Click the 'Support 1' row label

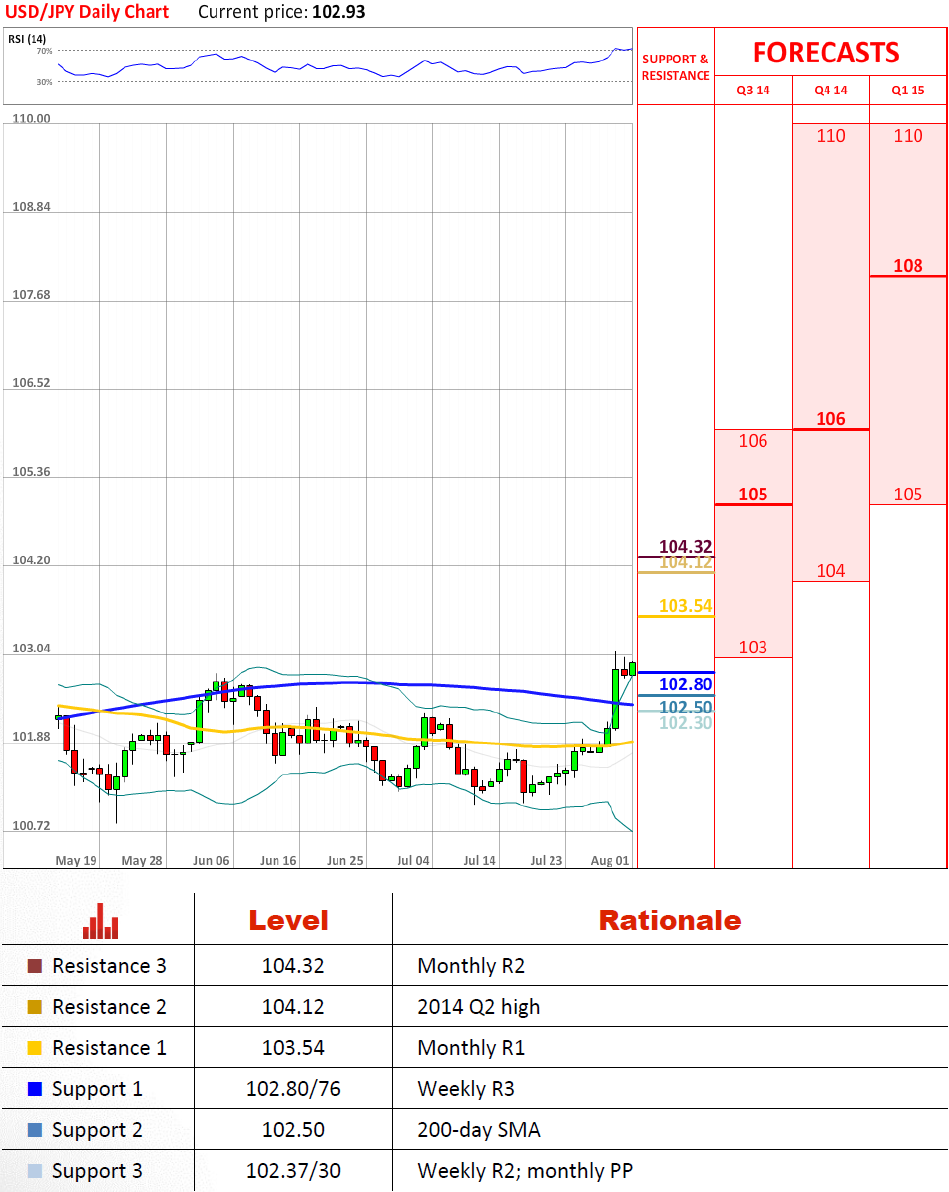97,1089
